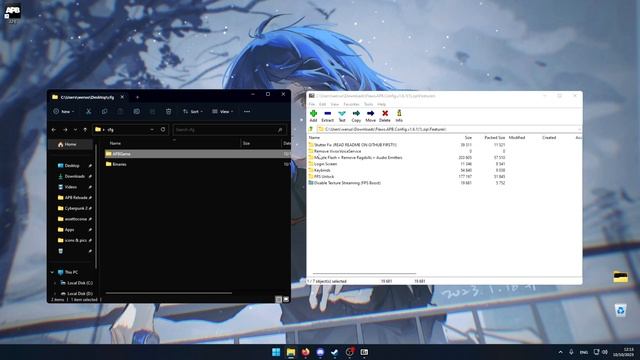Open the Tools menu in 7-Zip
Image resolution: width=640 pixels, height=360 pixels.
(x=369, y=104)
